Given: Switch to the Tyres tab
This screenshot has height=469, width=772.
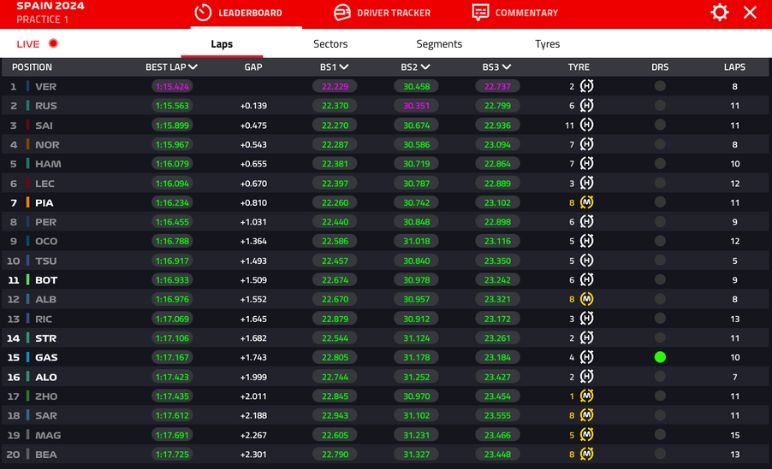Looking at the screenshot, I should click(547, 44).
